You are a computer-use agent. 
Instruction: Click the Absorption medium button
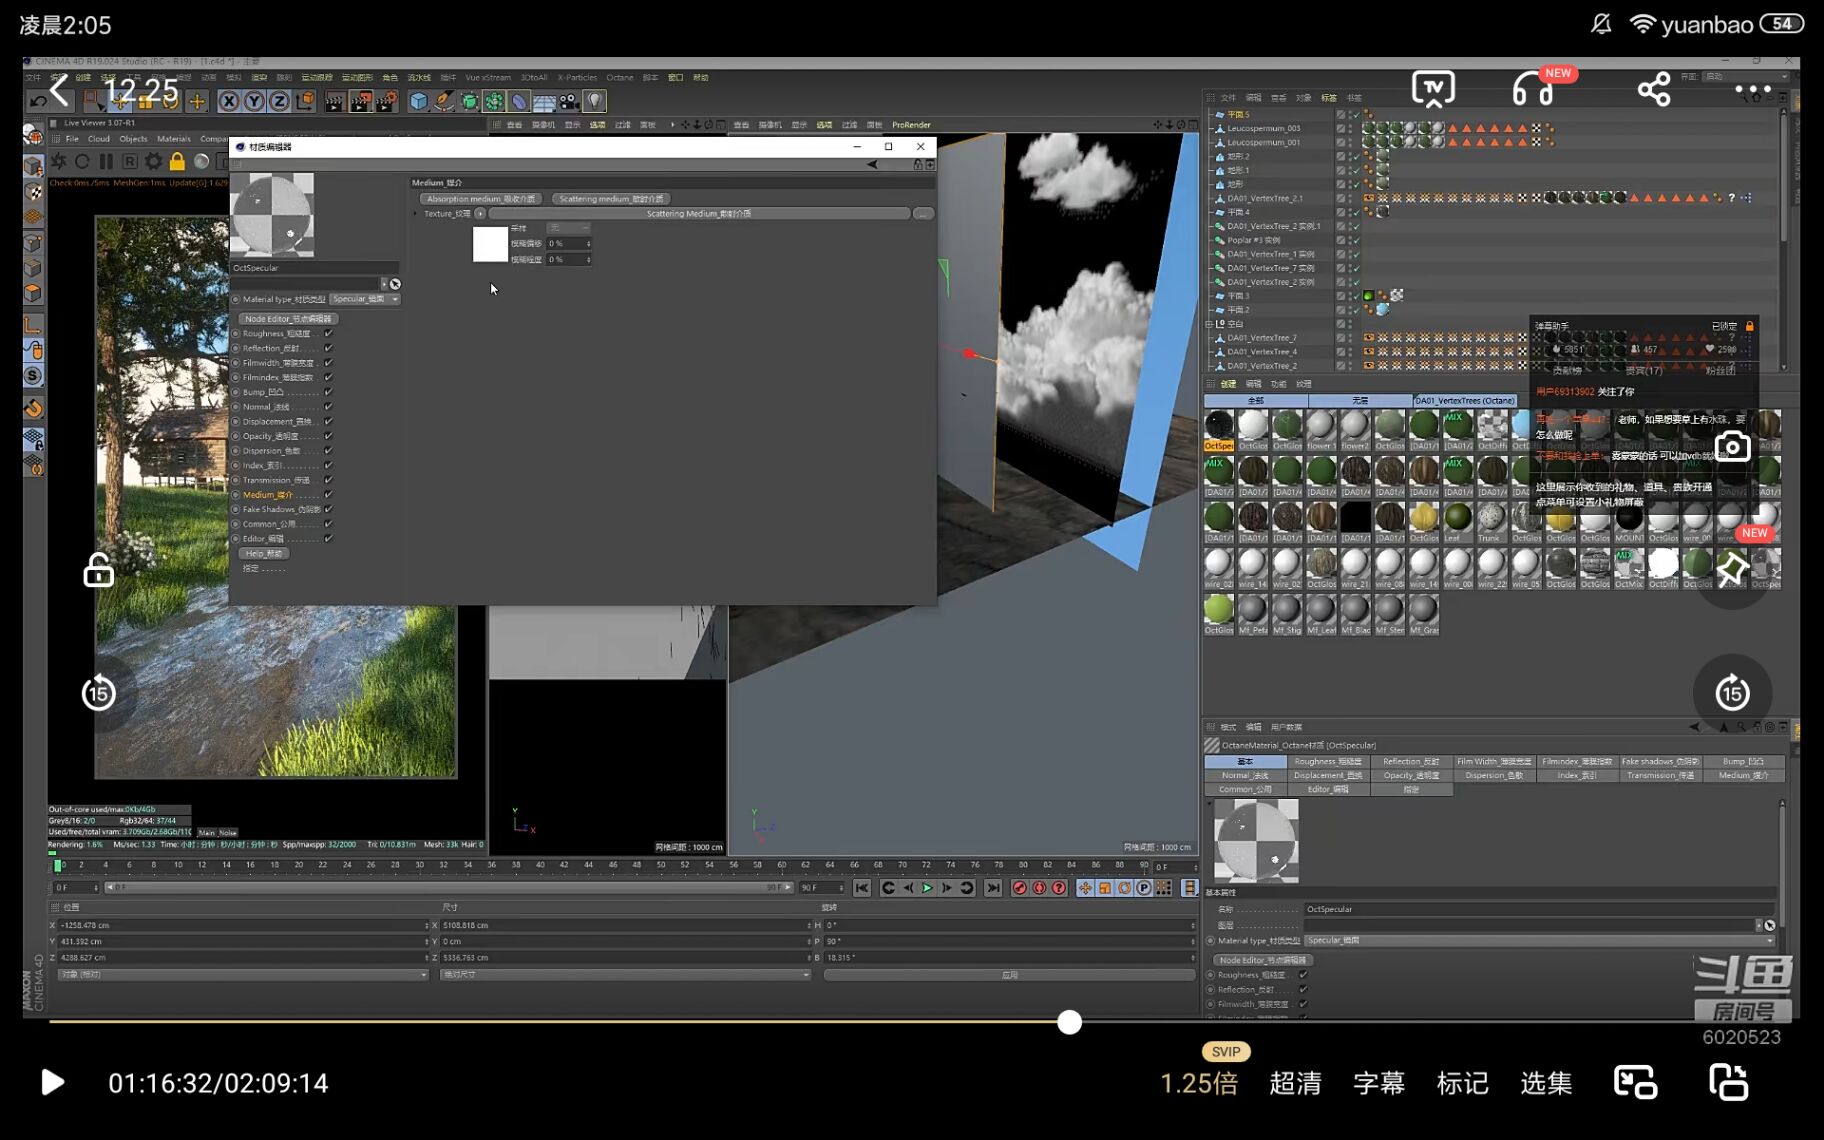[481, 198]
